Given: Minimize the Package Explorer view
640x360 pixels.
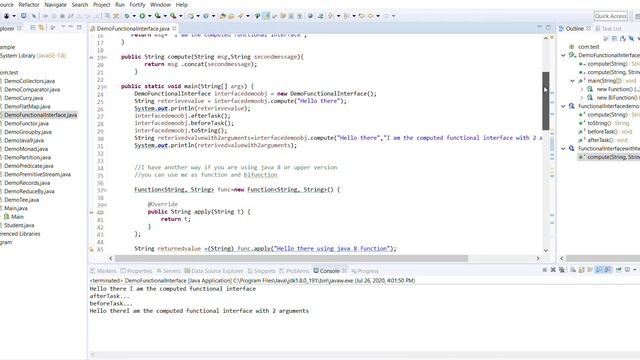Looking at the screenshot, I should 71,27.
